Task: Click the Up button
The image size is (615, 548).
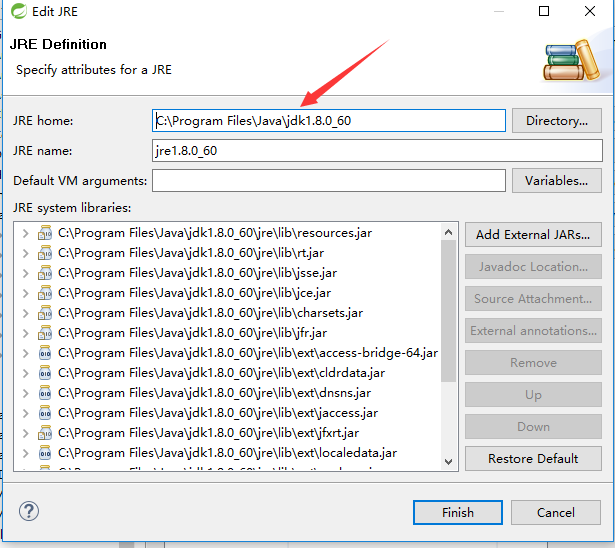Action: click(533, 395)
